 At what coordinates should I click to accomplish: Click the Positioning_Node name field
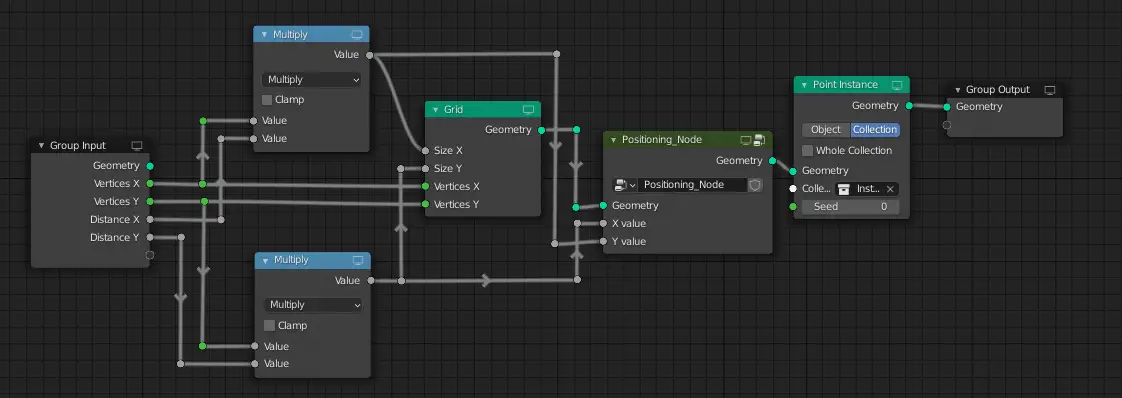[692, 185]
